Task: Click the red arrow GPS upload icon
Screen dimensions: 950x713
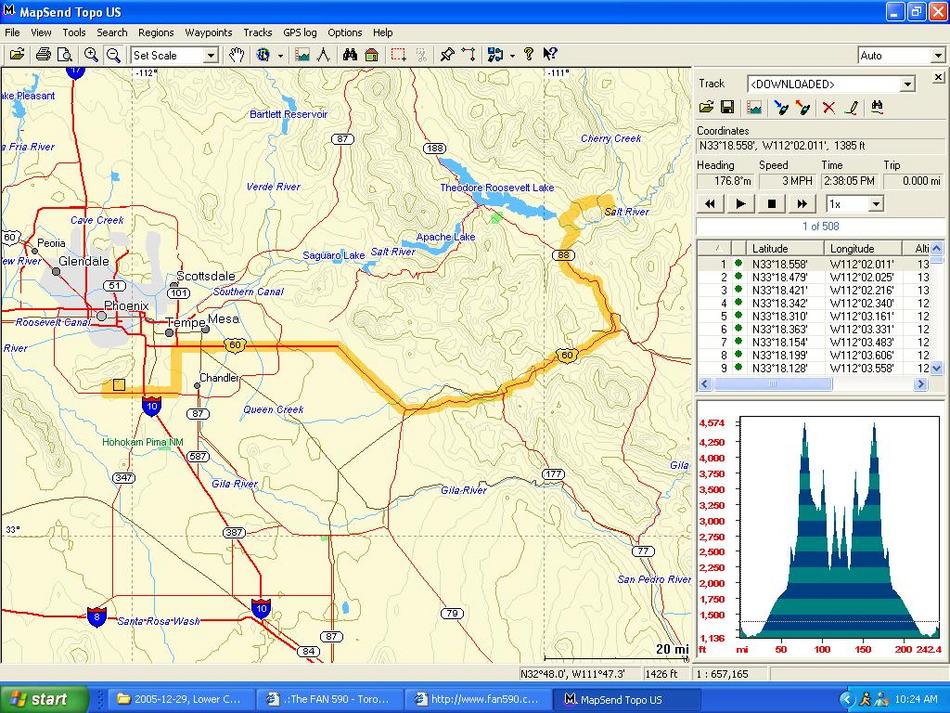Action: (803, 108)
